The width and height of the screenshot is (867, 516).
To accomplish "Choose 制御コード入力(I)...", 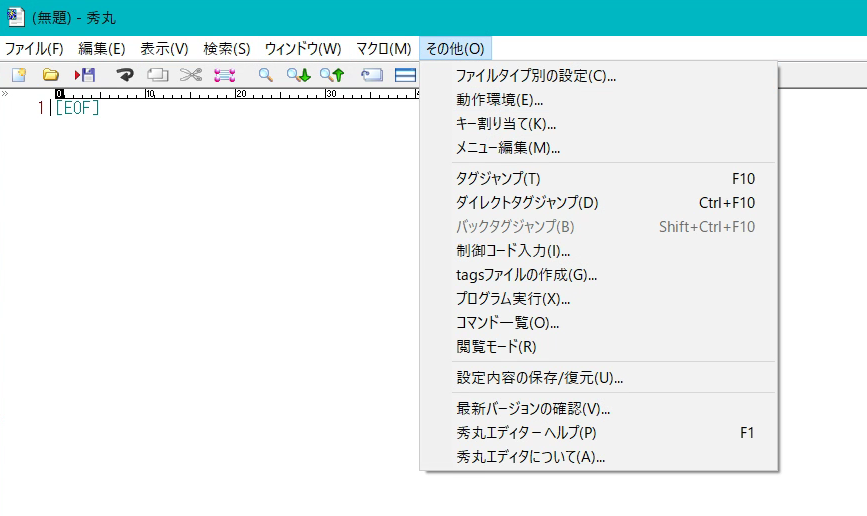I will [599, 251].
